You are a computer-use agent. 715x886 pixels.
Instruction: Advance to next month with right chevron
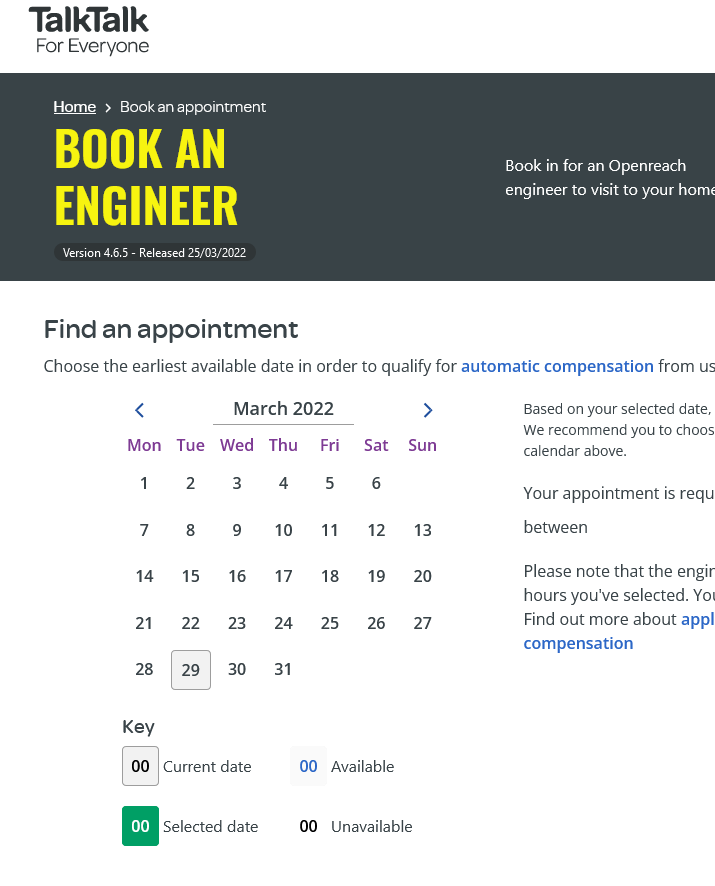[x=428, y=410]
